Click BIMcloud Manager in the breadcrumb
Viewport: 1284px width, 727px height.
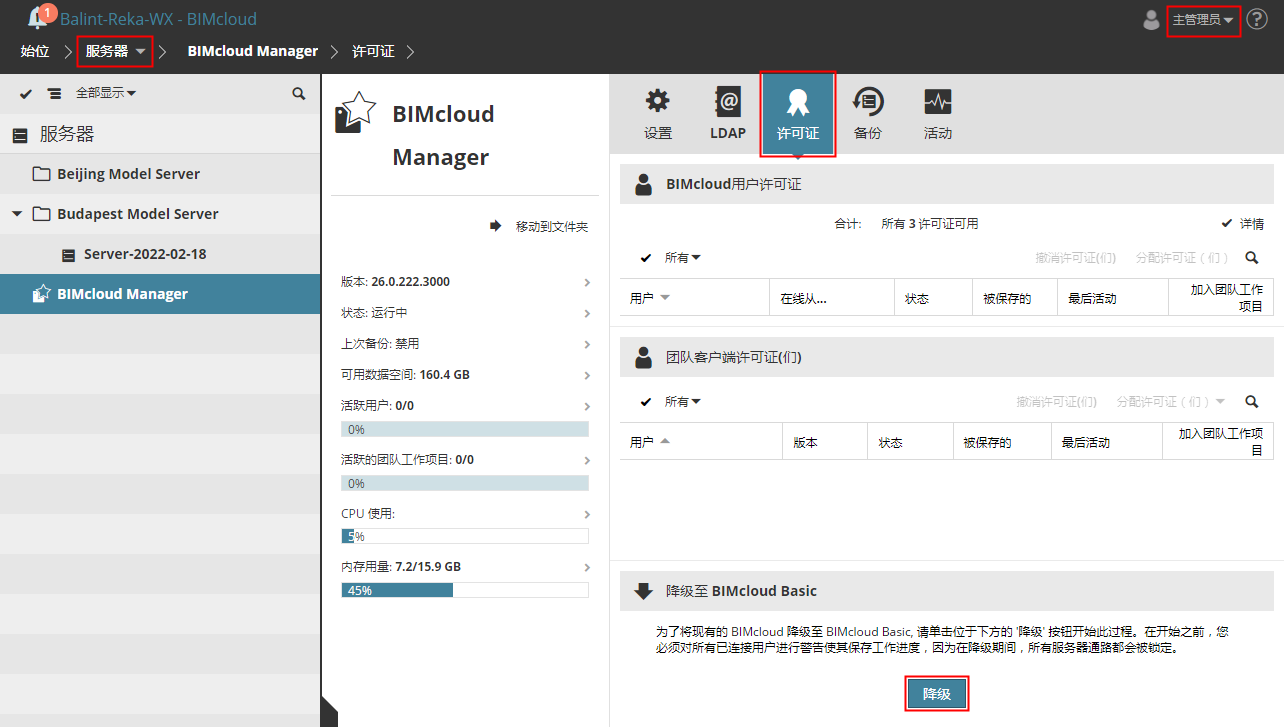coord(253,51)
